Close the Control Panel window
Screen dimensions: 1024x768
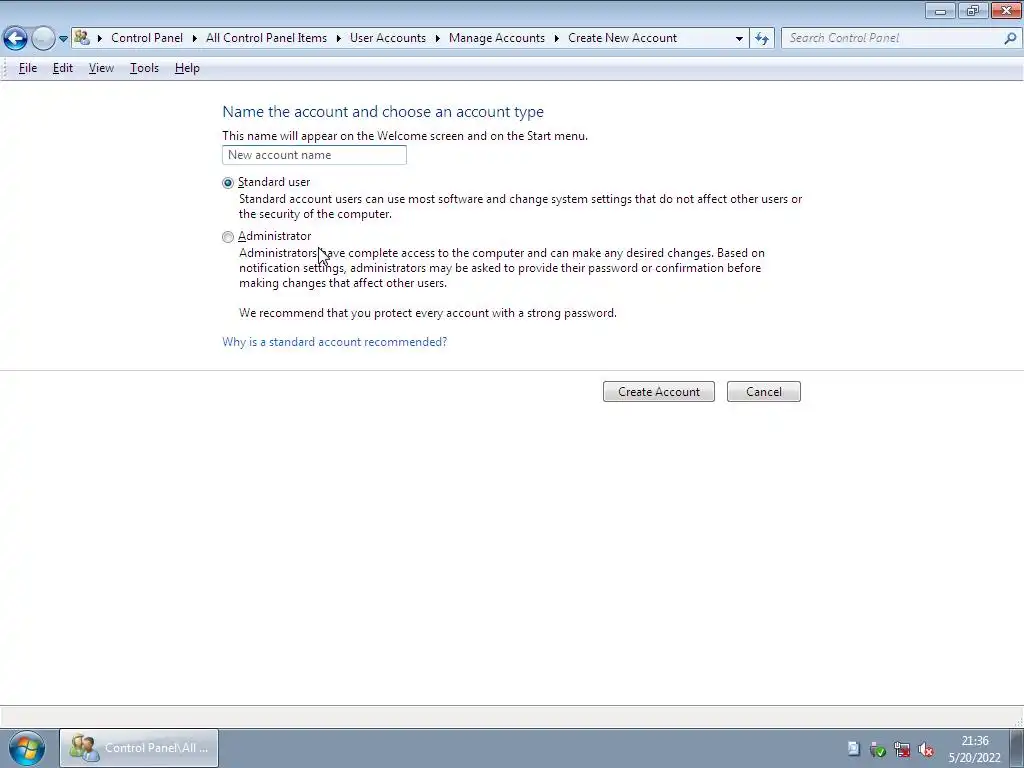1006,10
